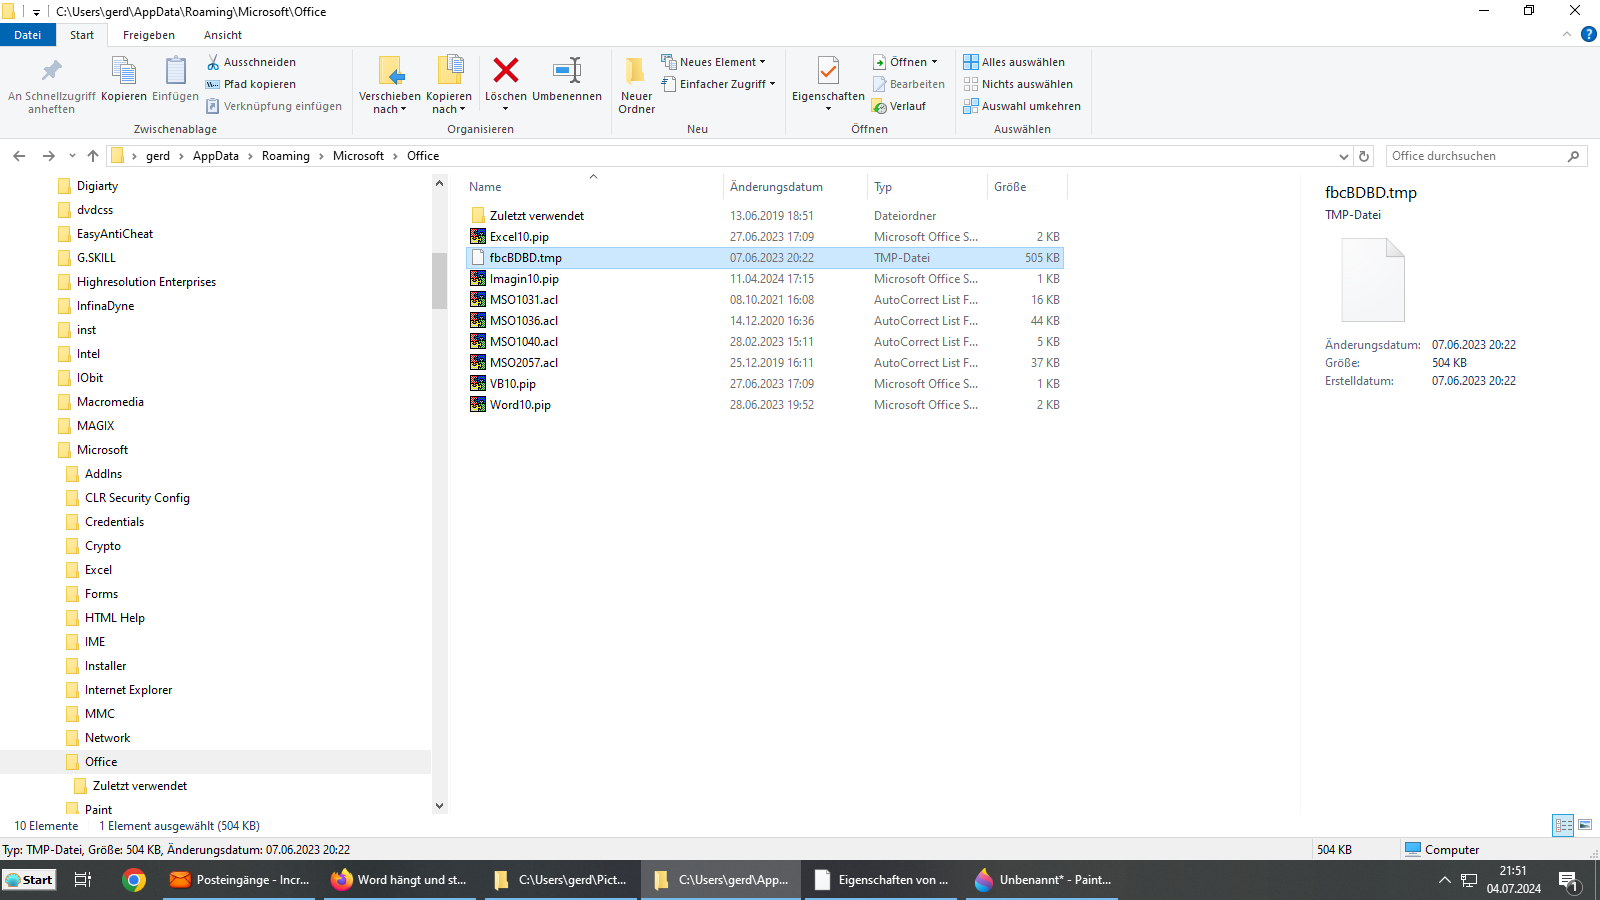Open Task View on the taskbar
Image resolution: width=1600 pixels, height=900 pixels.
(83, 880)
